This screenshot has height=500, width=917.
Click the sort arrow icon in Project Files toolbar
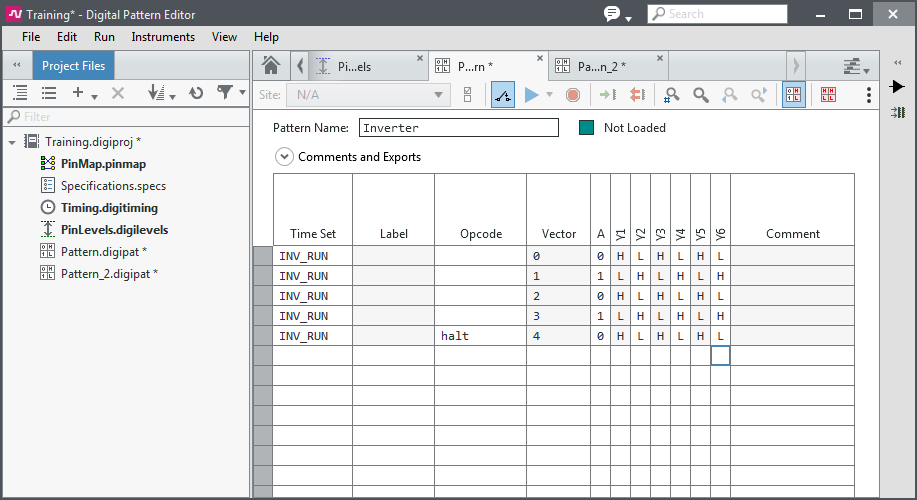156,92
